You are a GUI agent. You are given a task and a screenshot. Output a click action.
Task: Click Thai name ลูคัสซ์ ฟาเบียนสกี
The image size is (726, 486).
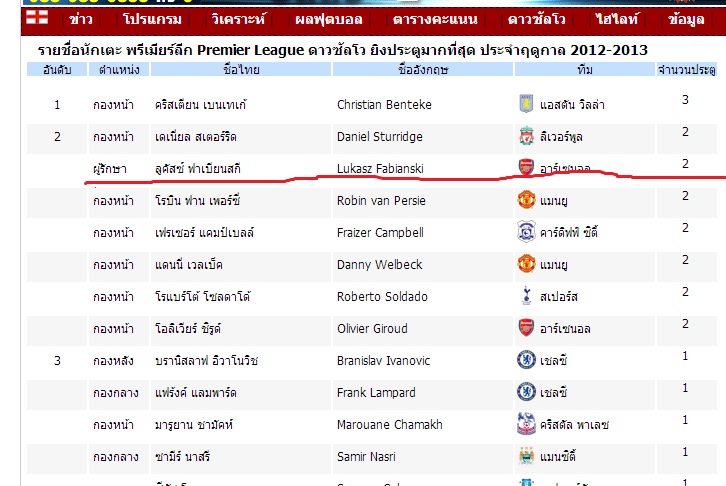point(198,168)
